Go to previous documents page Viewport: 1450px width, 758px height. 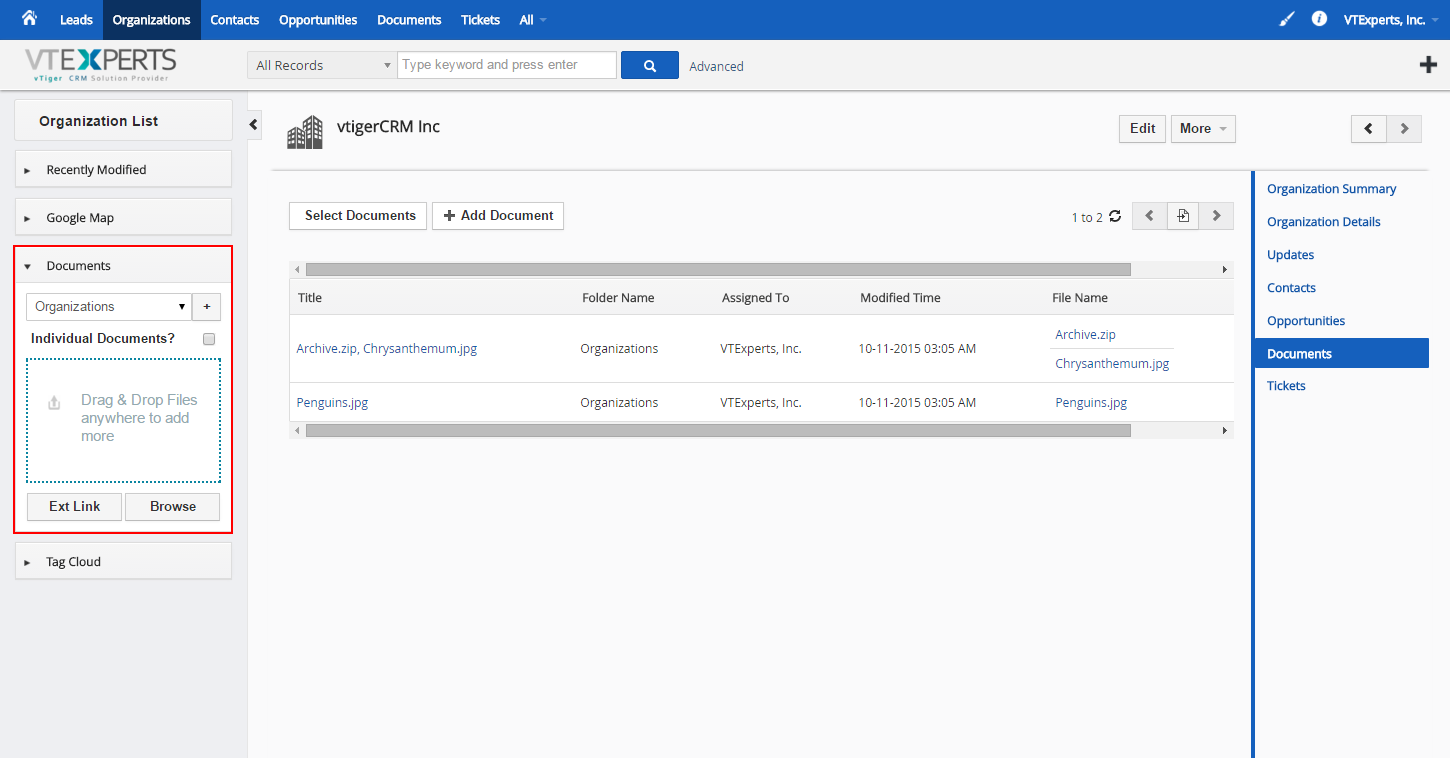point(1149,216)
